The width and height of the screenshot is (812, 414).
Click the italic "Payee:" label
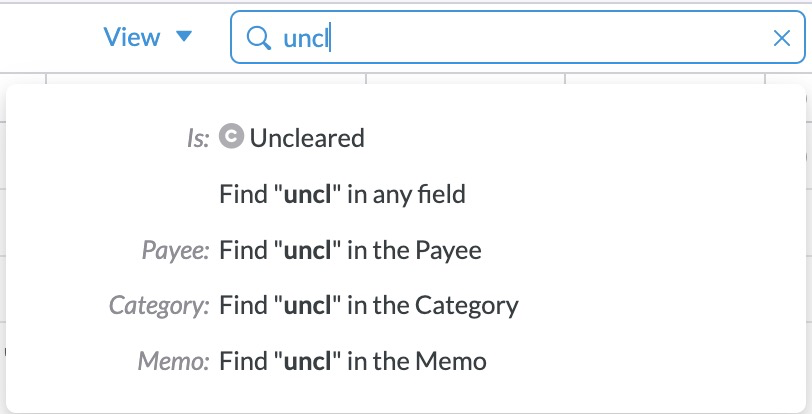click(175, 251)
